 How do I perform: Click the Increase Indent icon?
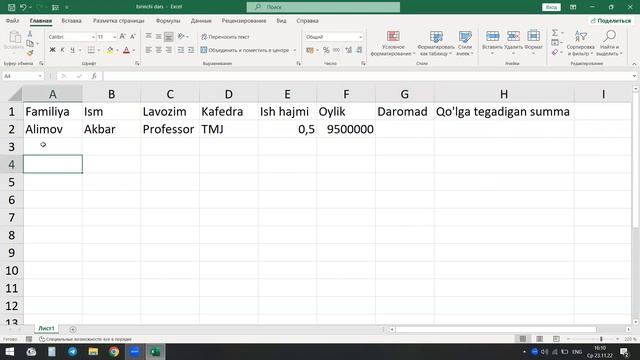[x=190, y=50]
